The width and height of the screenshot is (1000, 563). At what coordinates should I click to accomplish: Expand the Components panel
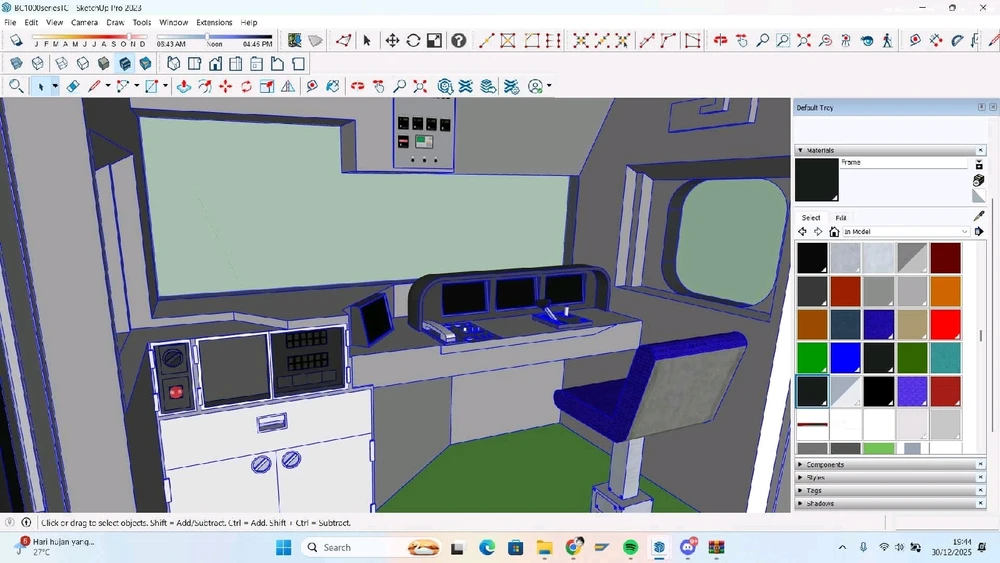click(x=825, y=465)
